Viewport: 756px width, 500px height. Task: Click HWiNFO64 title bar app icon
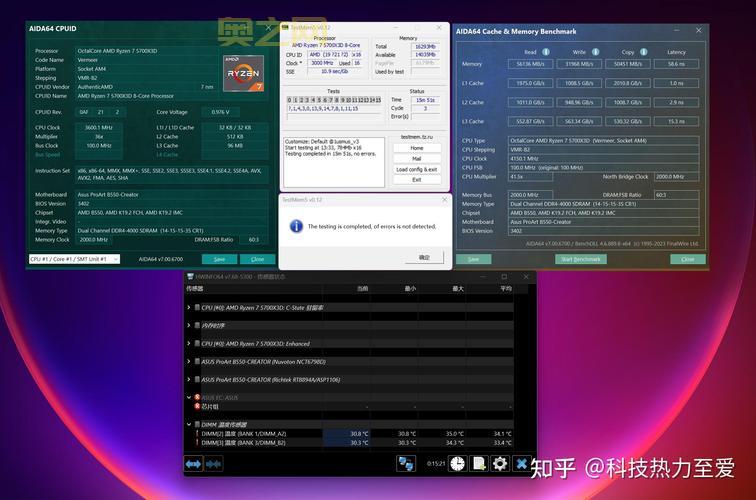point(190,277)
